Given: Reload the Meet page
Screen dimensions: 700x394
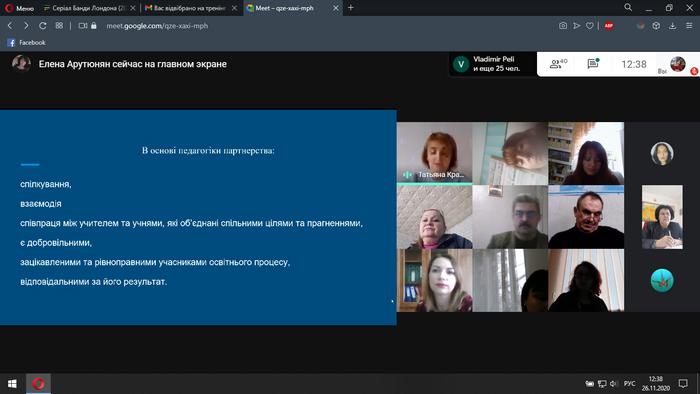Looking at the screenshot, I should click(x=43, y=26).
